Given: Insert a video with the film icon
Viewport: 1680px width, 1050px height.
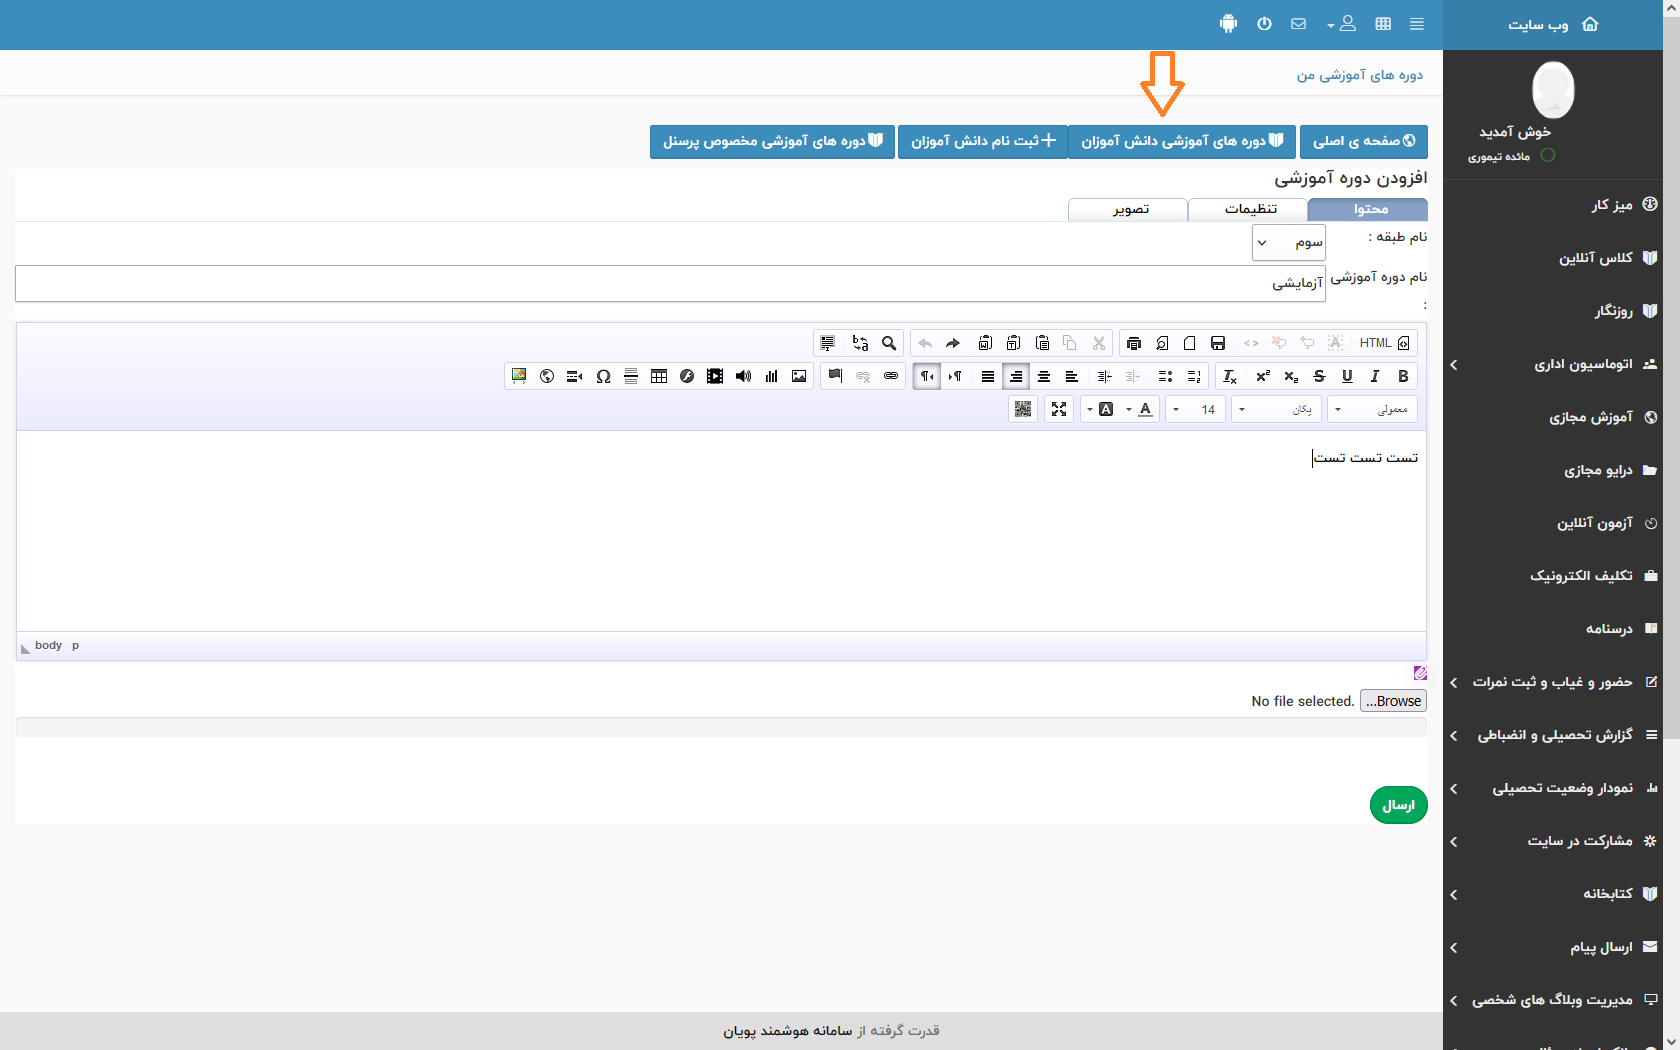Looking at the screenshot, I should (x=715, y=376).
